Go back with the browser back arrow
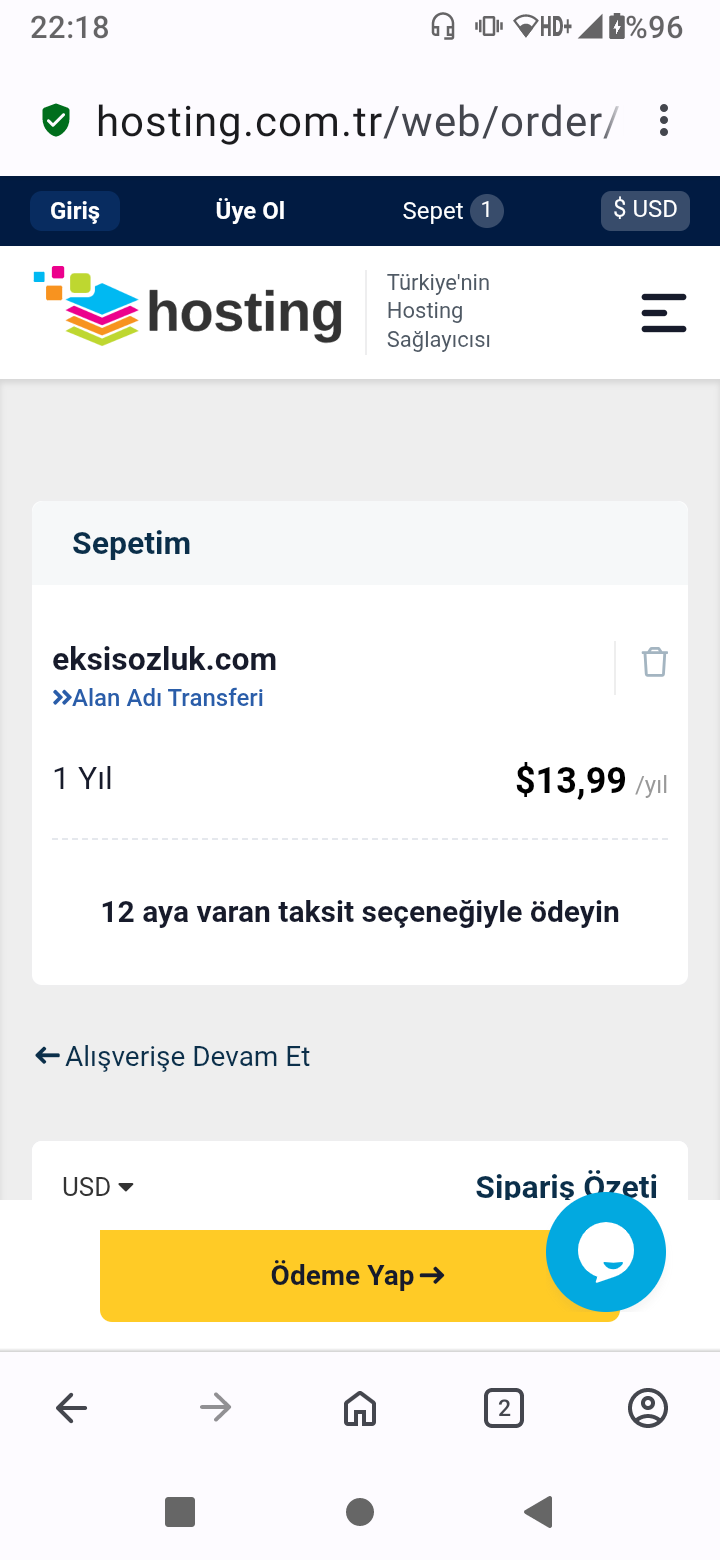Image resolution: width=720 pixels, height=1560 pixels. pyautogui.click(x=72, y=1408)
